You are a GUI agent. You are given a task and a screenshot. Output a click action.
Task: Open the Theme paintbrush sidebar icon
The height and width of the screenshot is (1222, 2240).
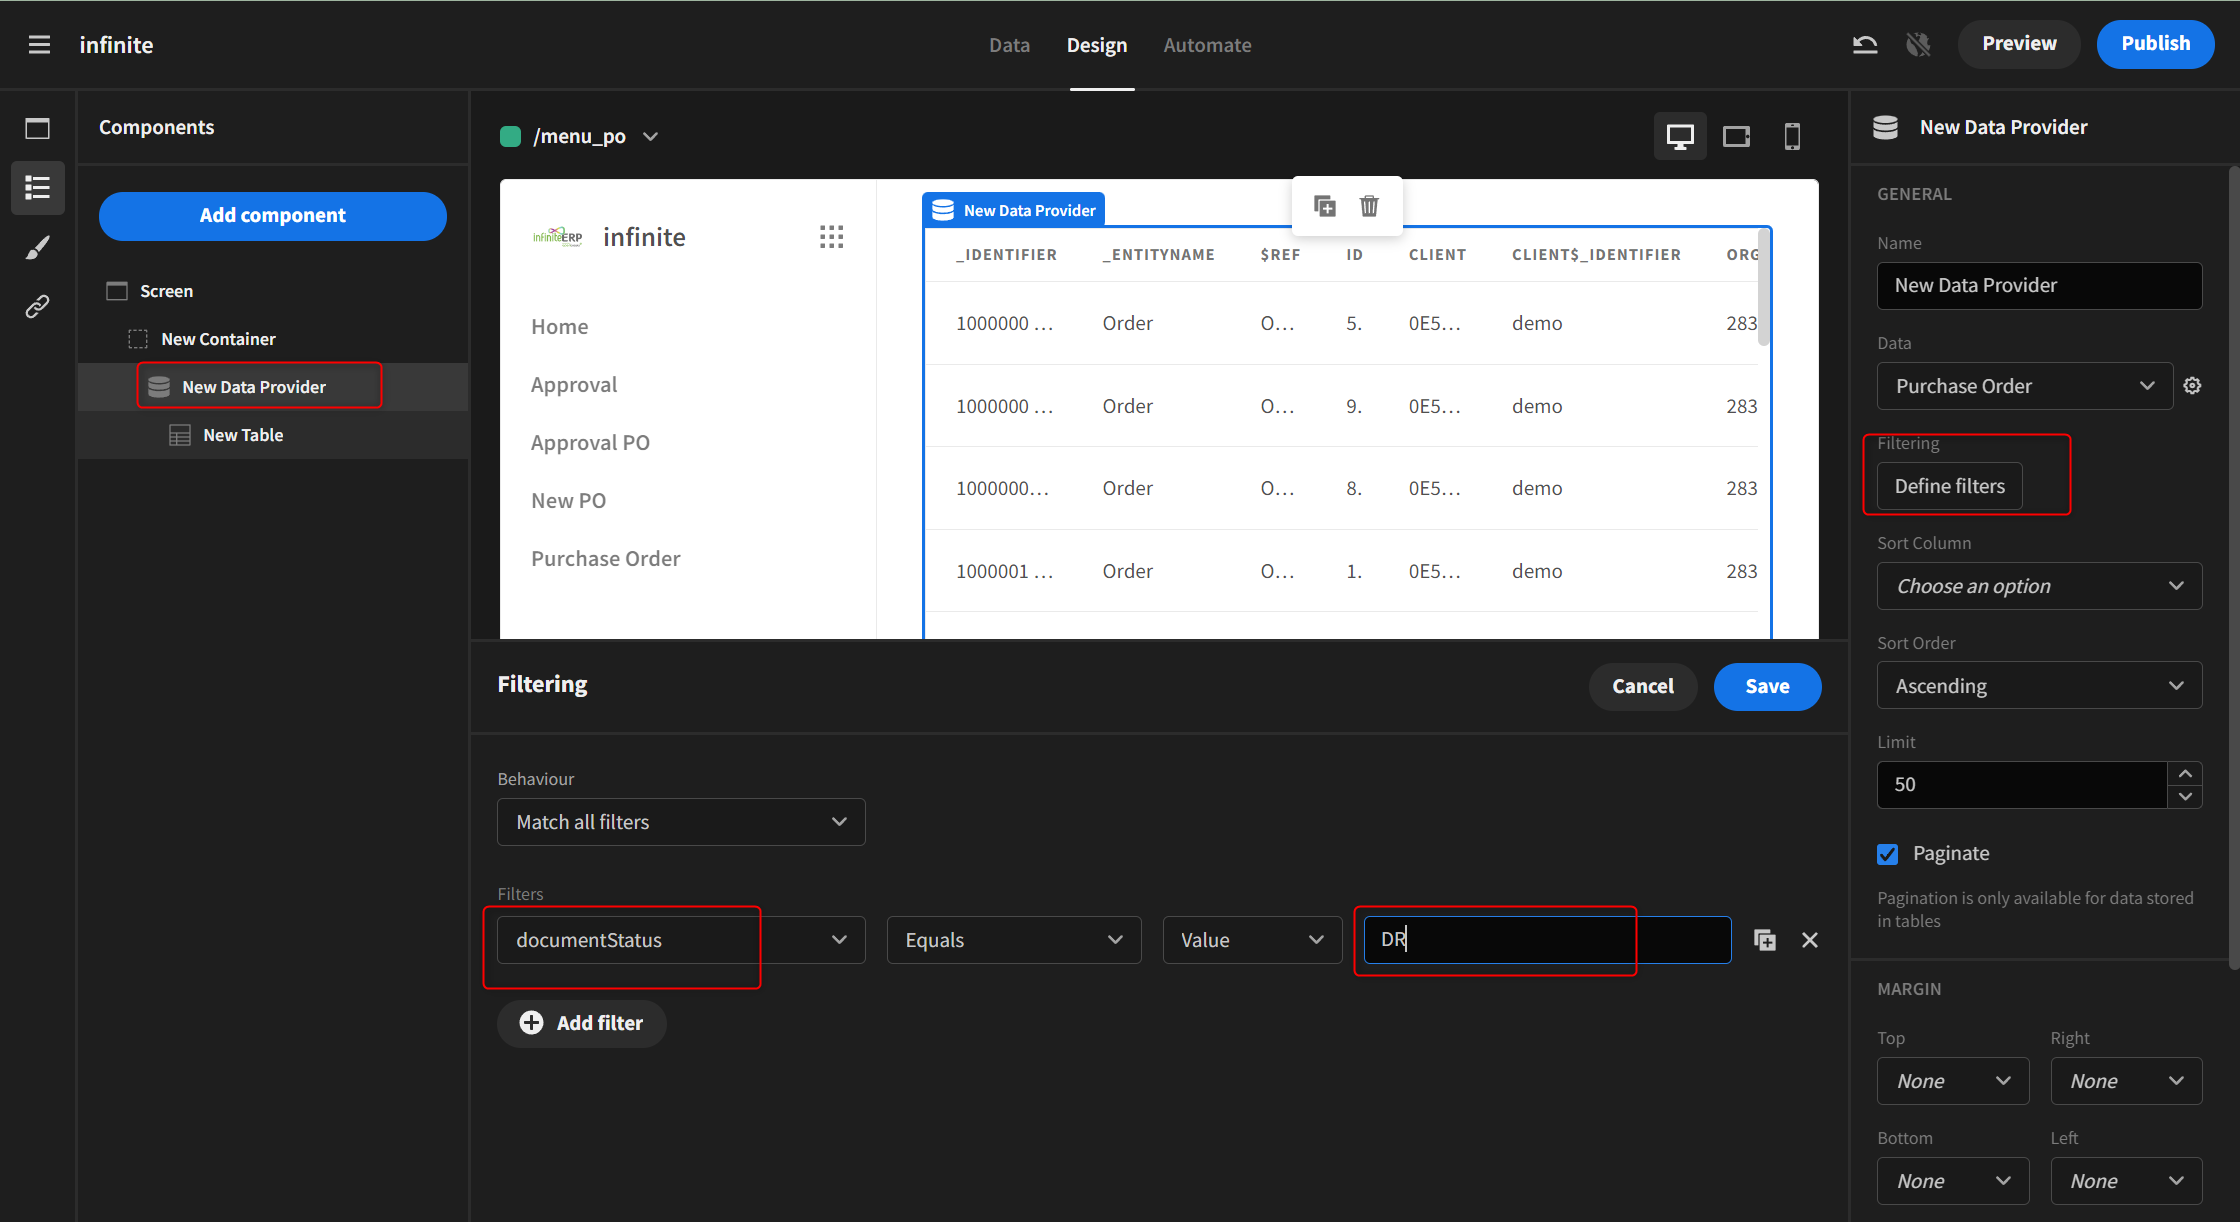click(37, 247)
